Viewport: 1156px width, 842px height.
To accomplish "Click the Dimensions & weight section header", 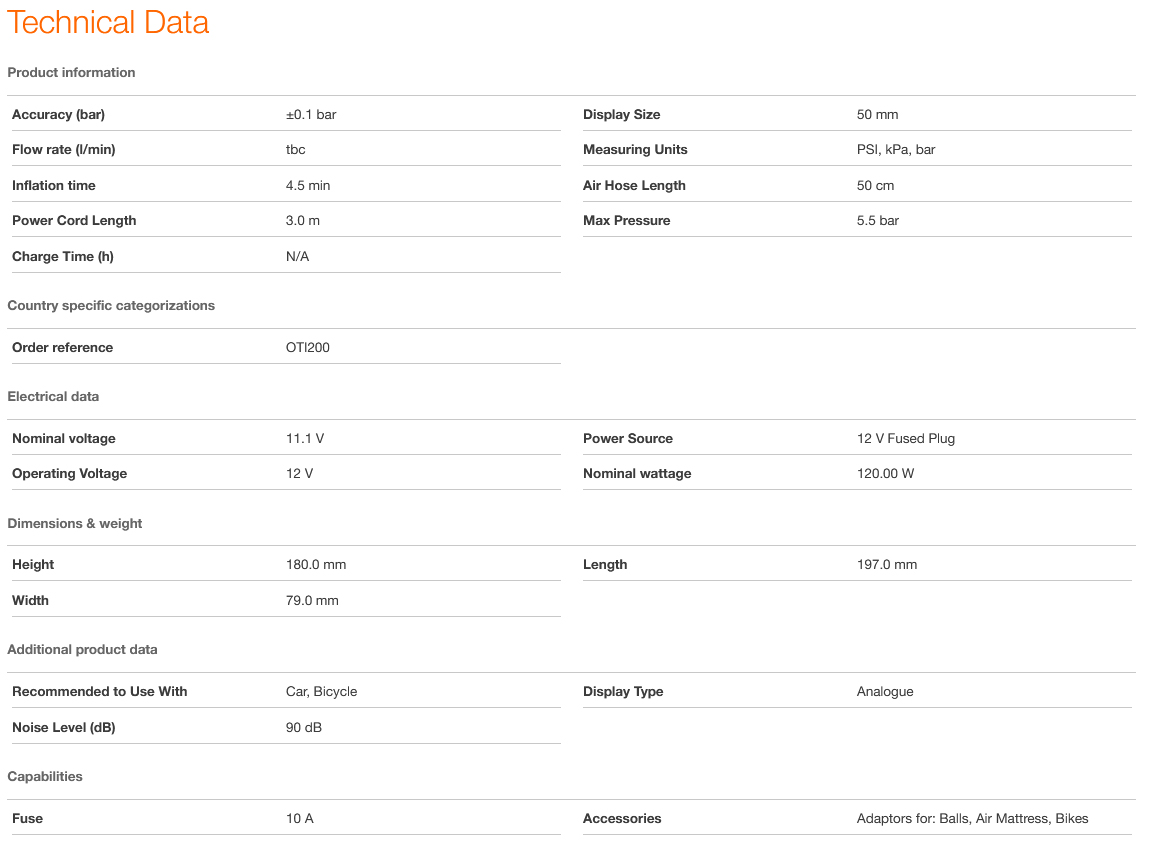I will pyautogui.click(x=75, y=524).
